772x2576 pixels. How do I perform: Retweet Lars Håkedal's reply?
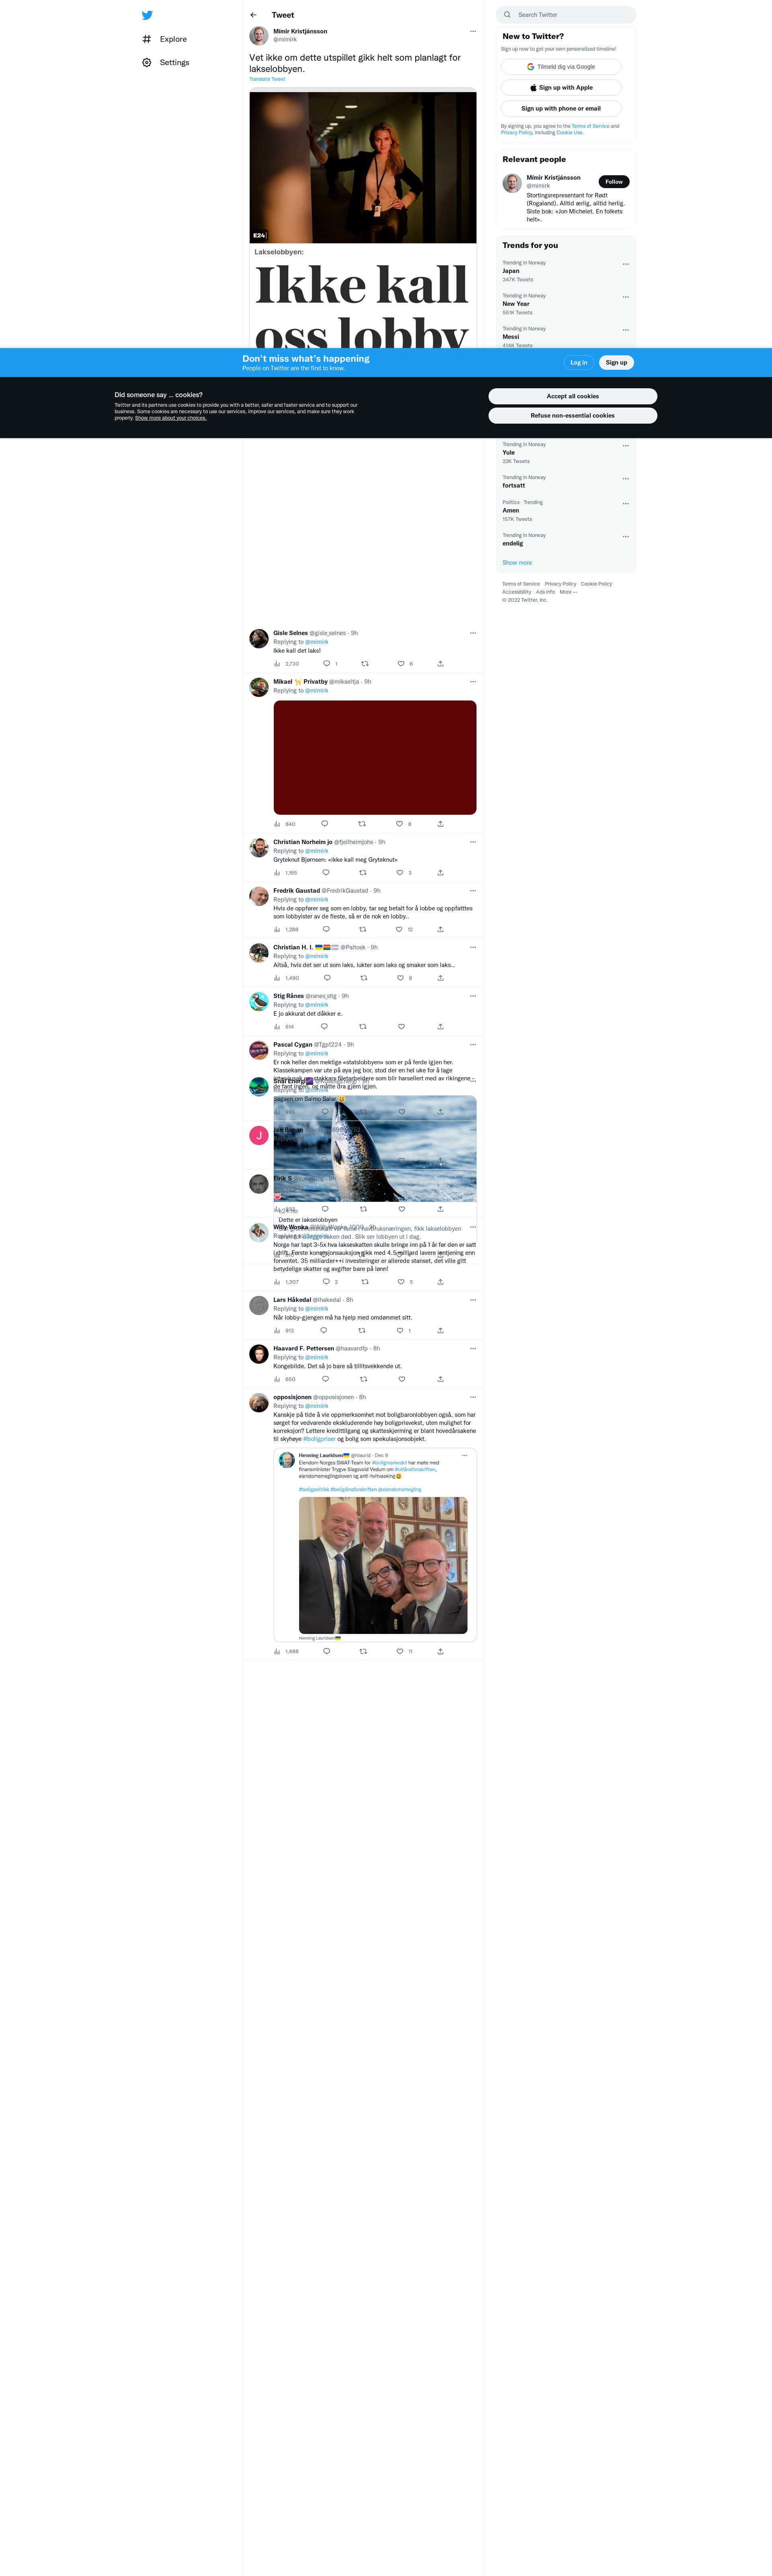tap(362, 1330)
